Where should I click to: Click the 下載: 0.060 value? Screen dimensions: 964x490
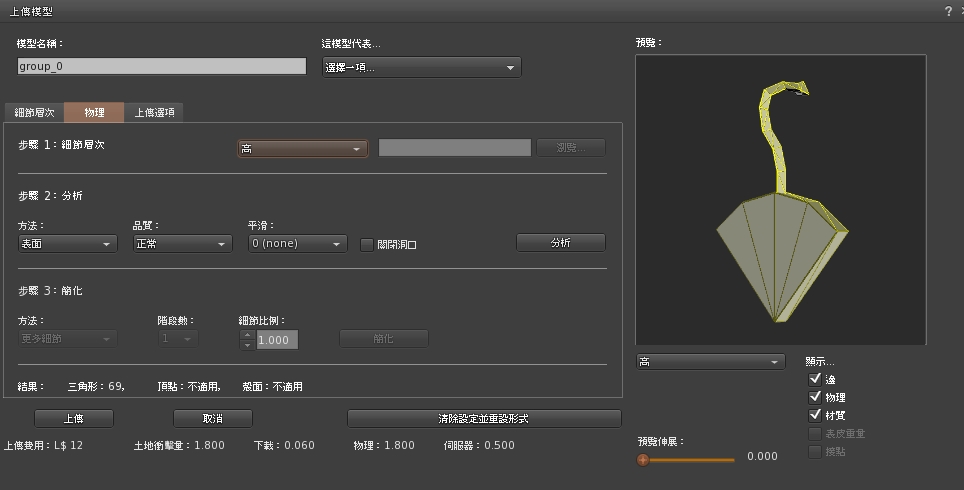pos(284,445)
